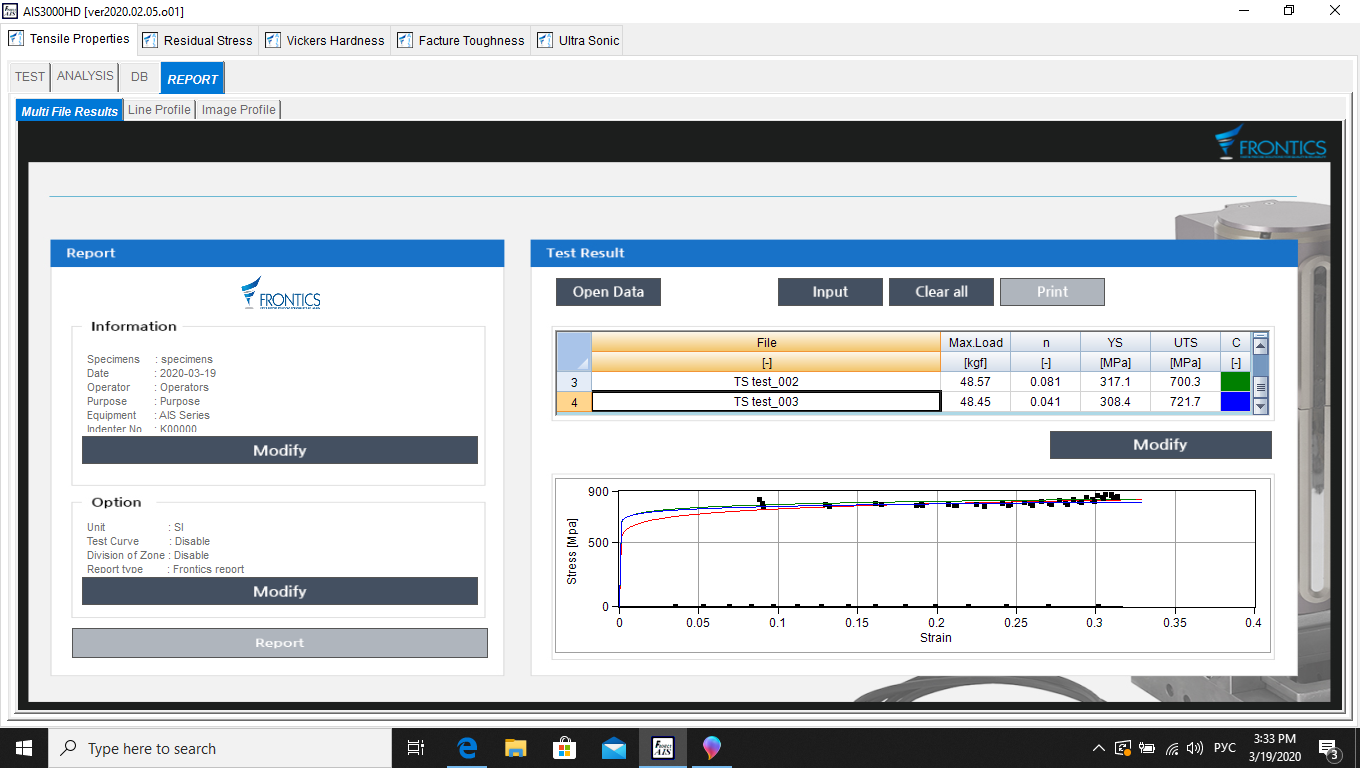The image size is (1360, 768).
Task: Open Microsoft Store from the taskbar
Action: tap(564, 748)
